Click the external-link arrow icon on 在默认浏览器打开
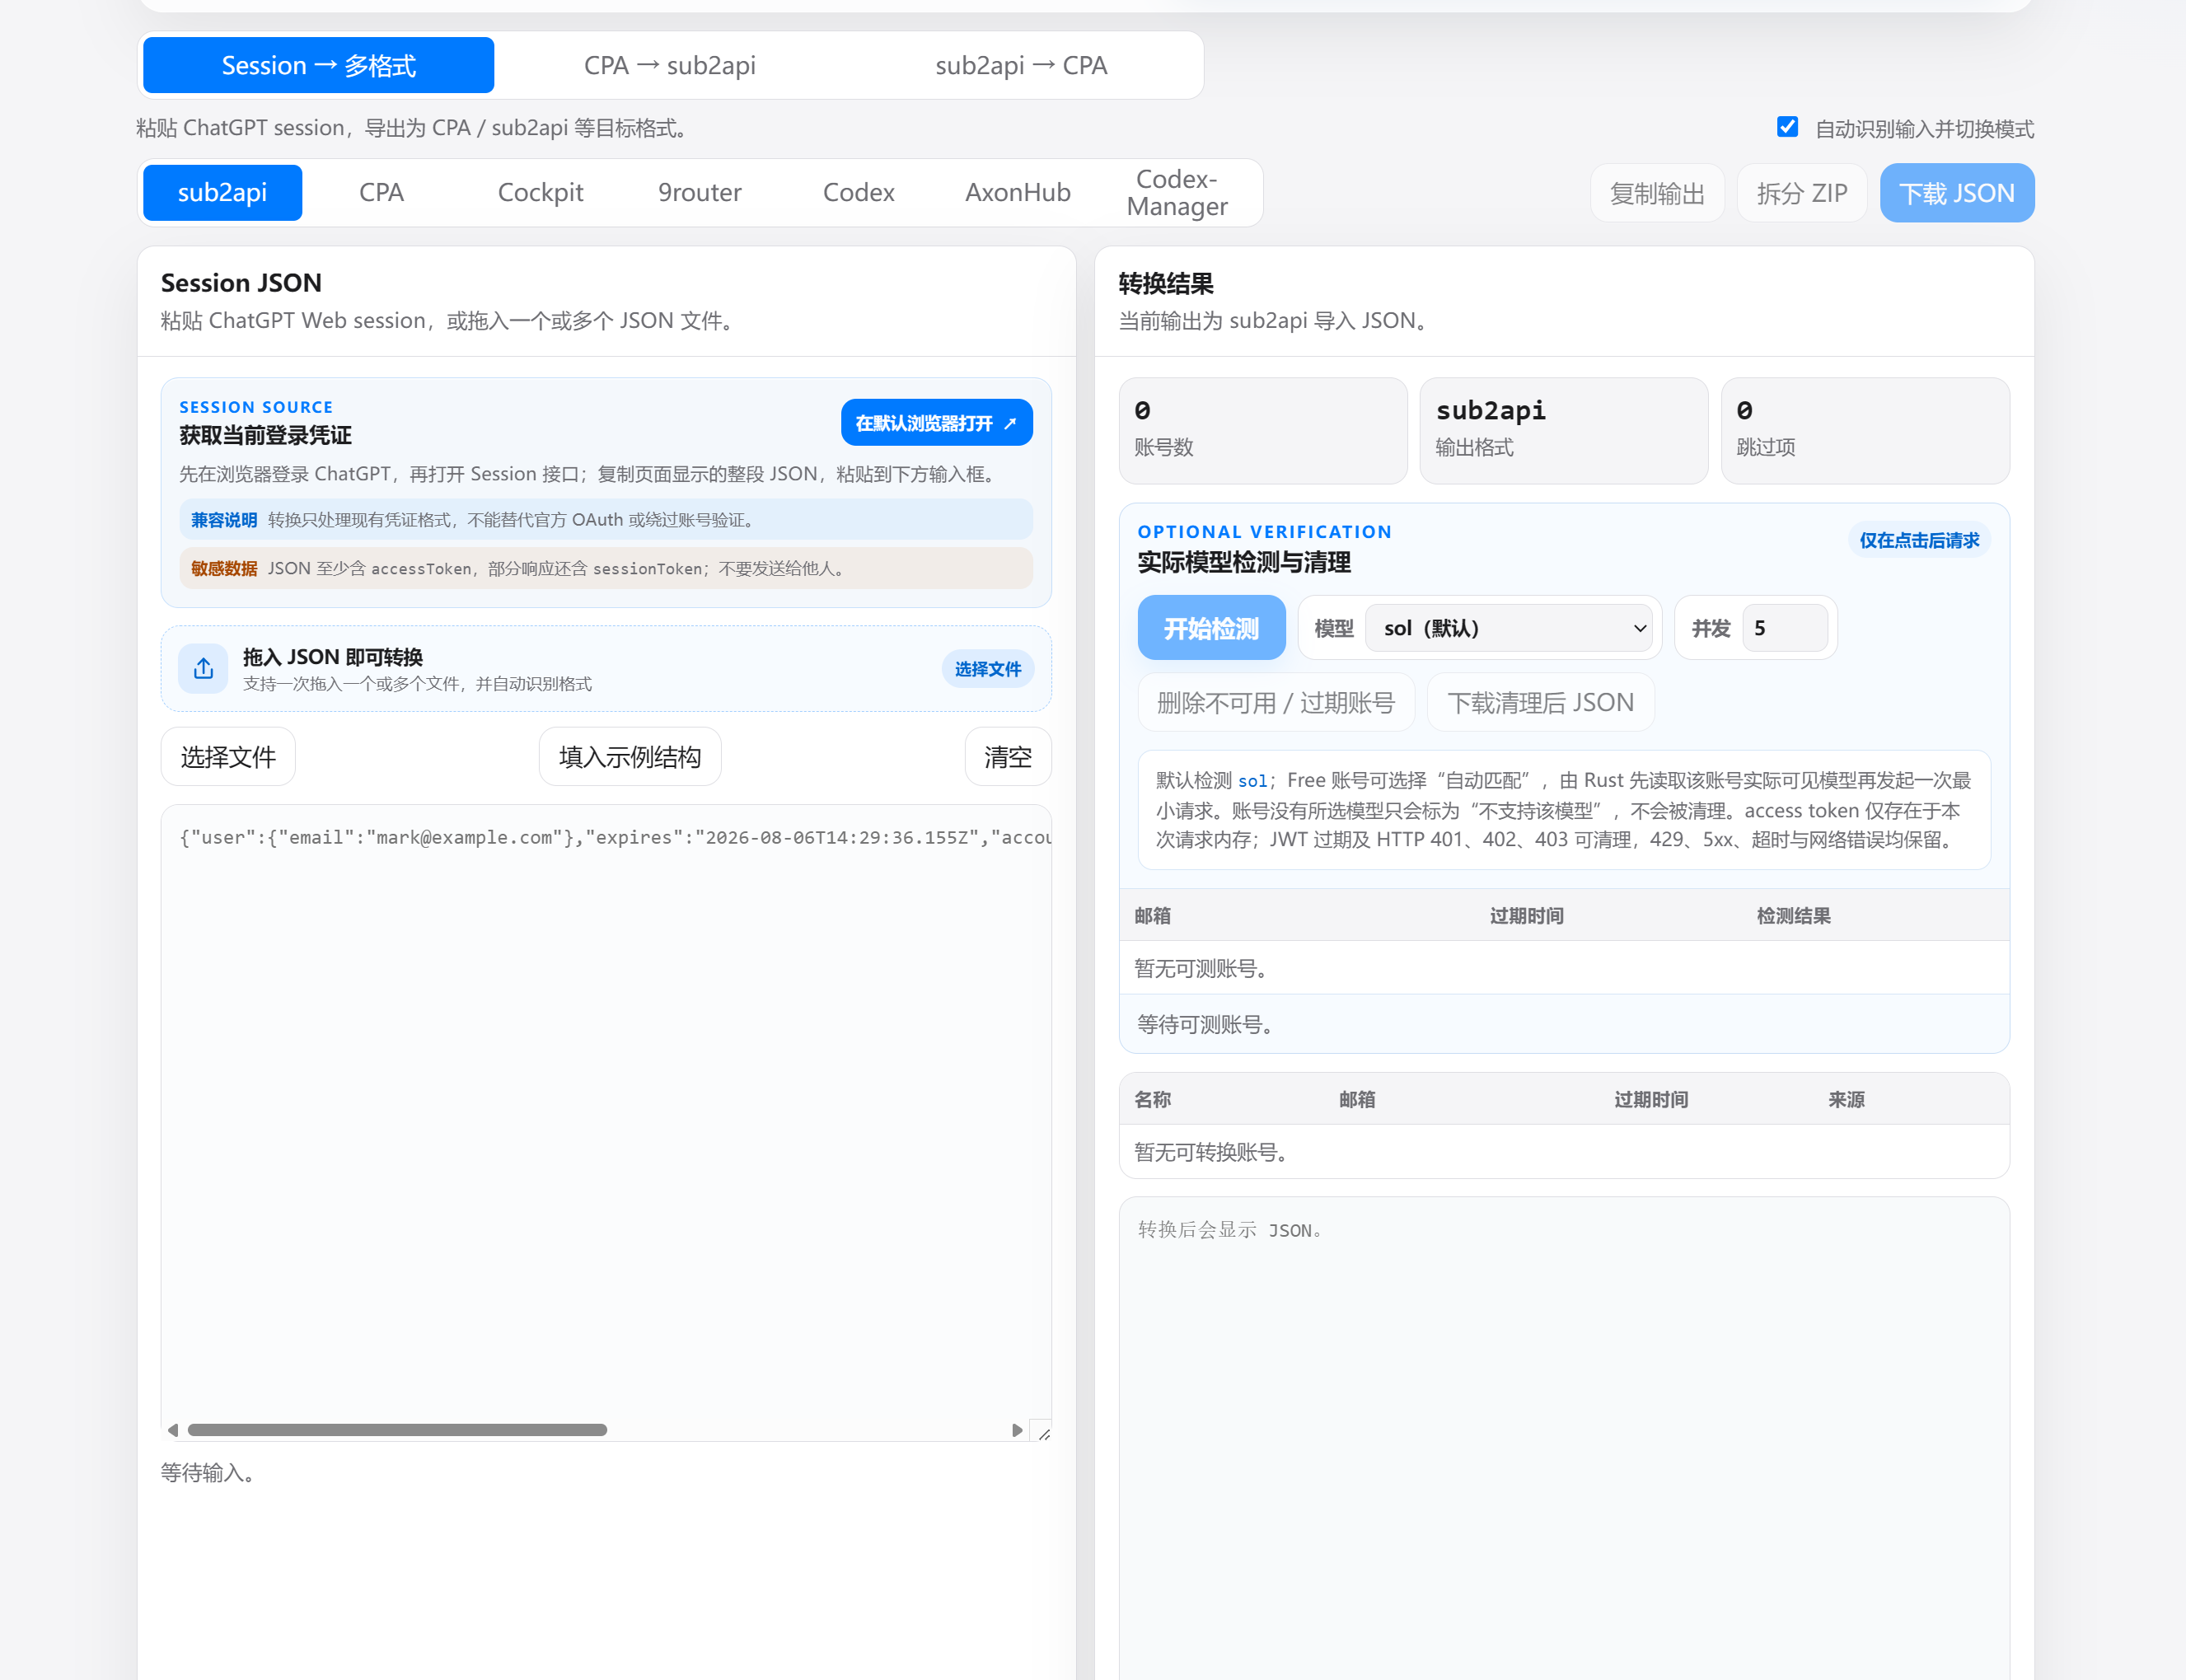Viewport: 2186px width, 1680px height. pos(1010,423)
